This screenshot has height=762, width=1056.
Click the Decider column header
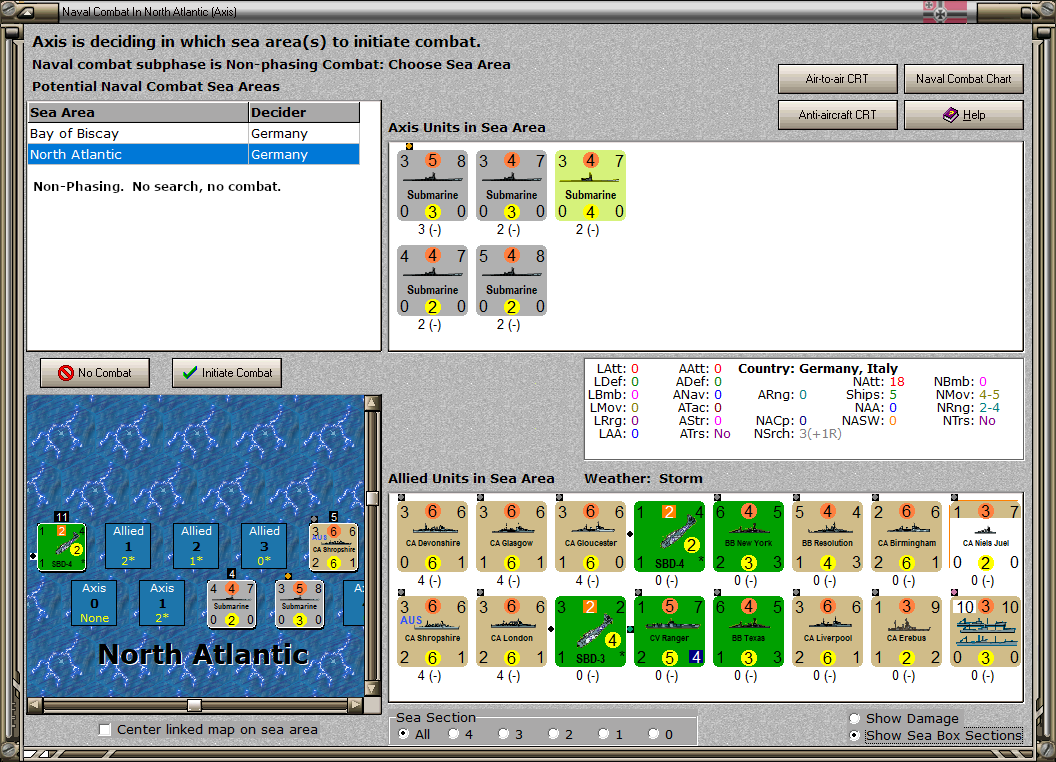(x=304, y=113)
